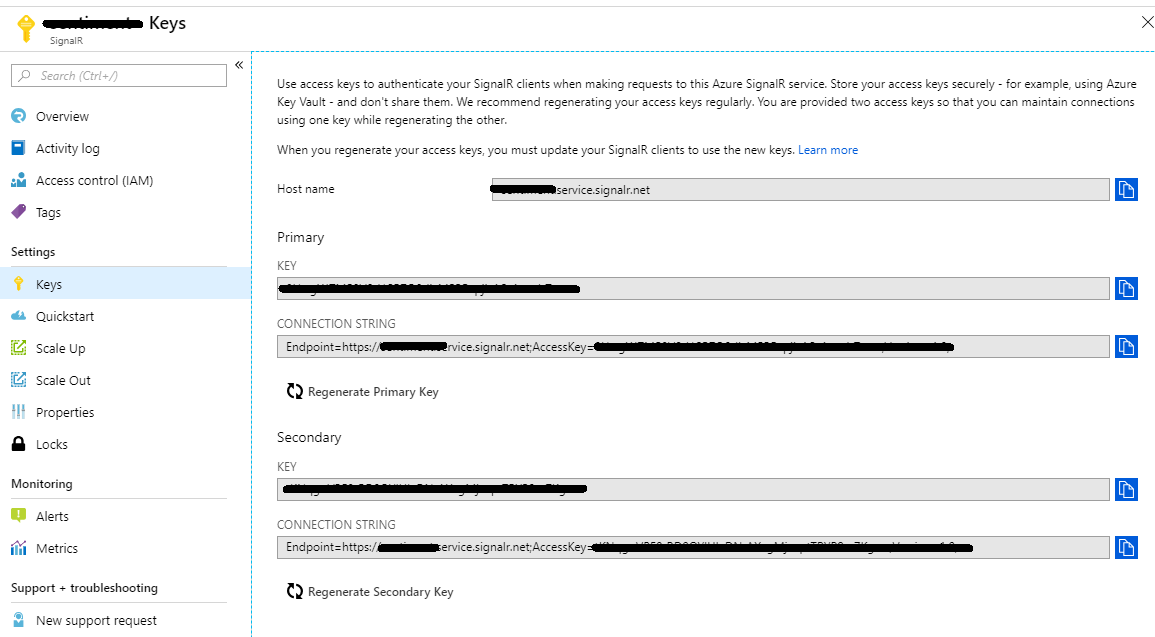This screenshot has height=637, width=1155.
Task: Click the Metrics chart icon
Action: pyautogui.click(x=18, y=548)
